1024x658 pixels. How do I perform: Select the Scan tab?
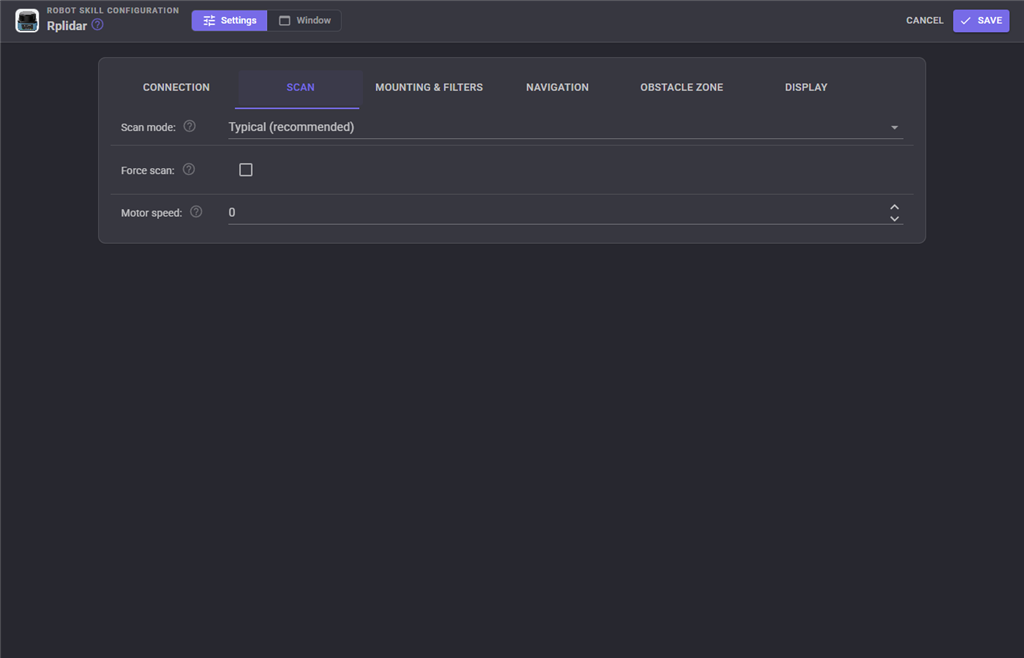click(300, 87)
